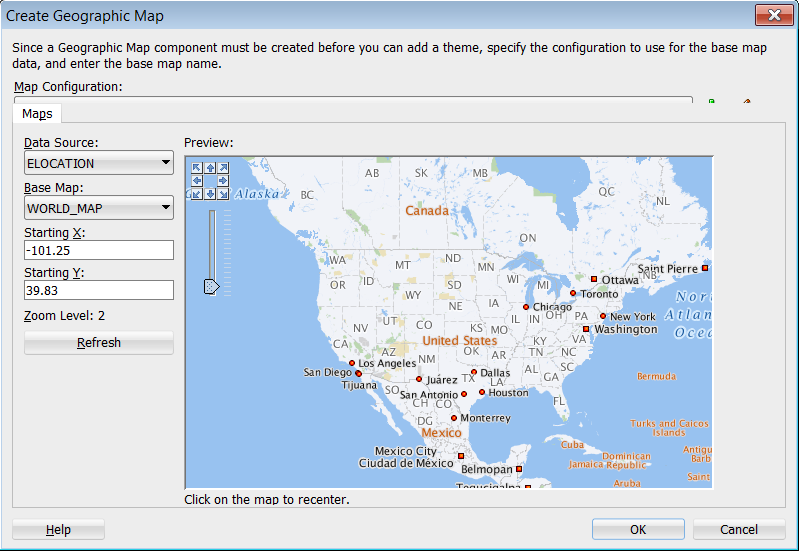This screenshot has height=552, width=799.
Task: Pan the preview map north (up arrow)
Action: [x=210, y=168]
